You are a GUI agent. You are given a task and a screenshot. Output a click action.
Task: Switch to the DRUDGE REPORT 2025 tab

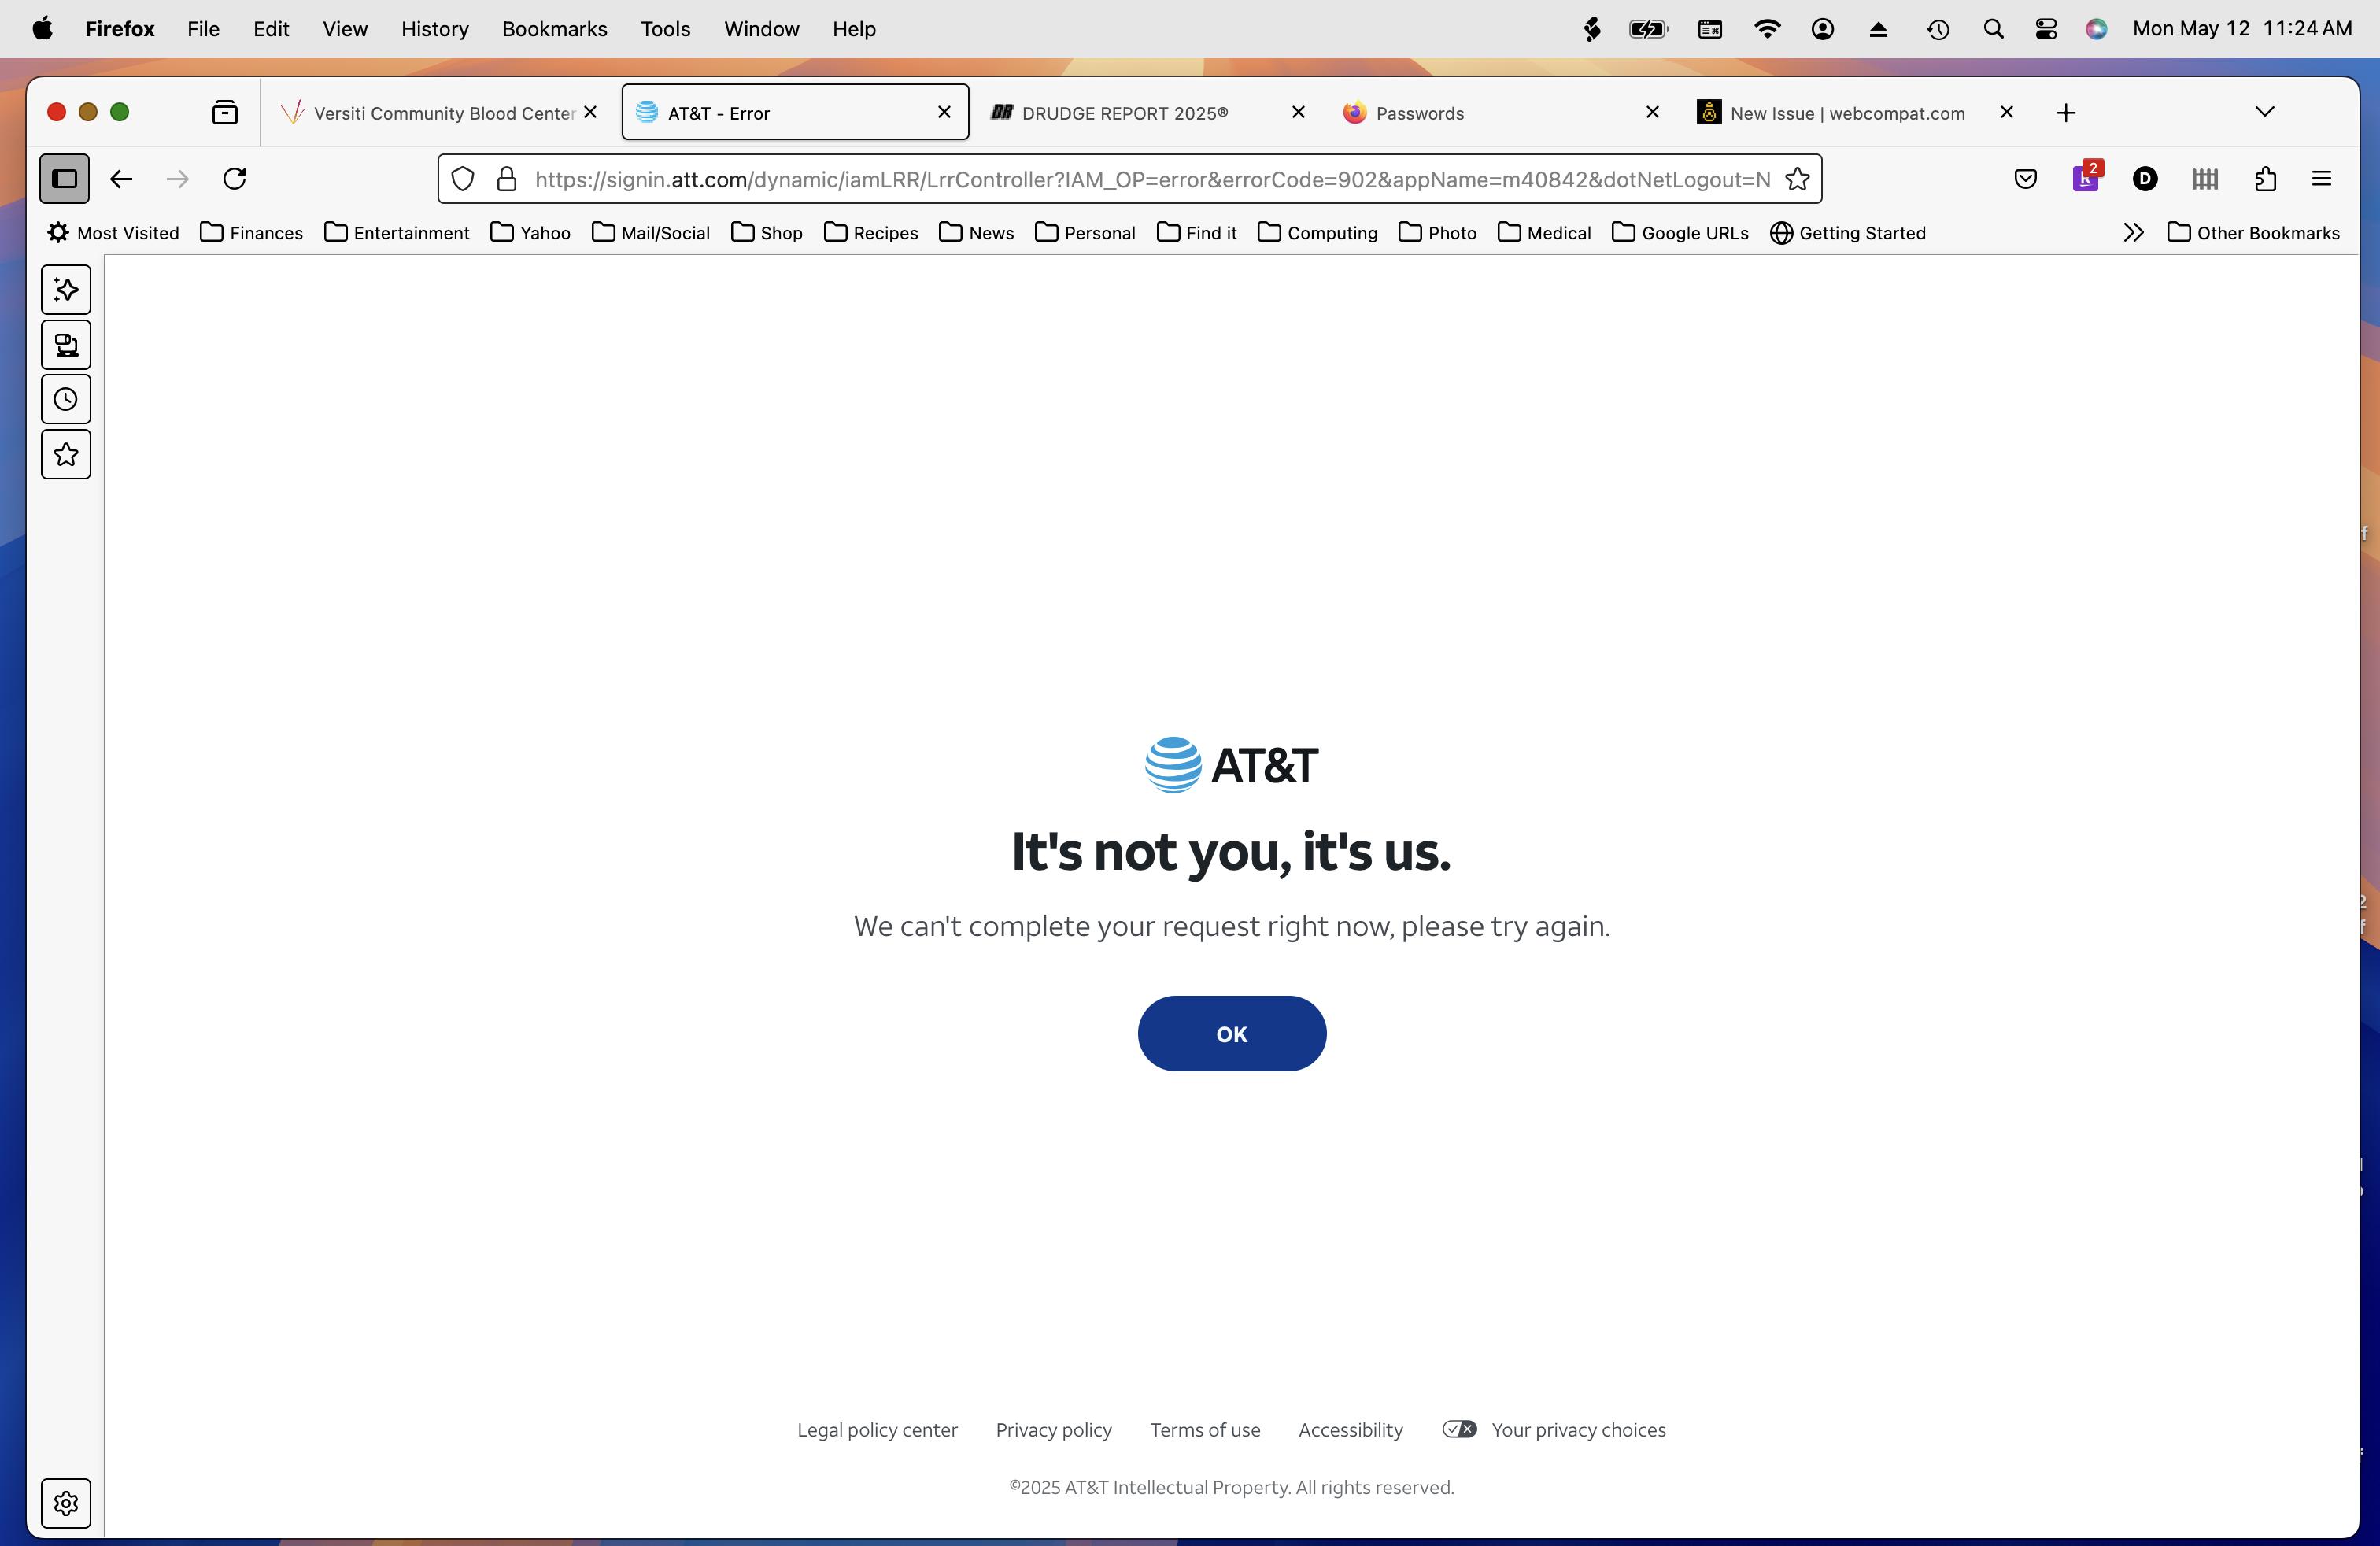1124,112
